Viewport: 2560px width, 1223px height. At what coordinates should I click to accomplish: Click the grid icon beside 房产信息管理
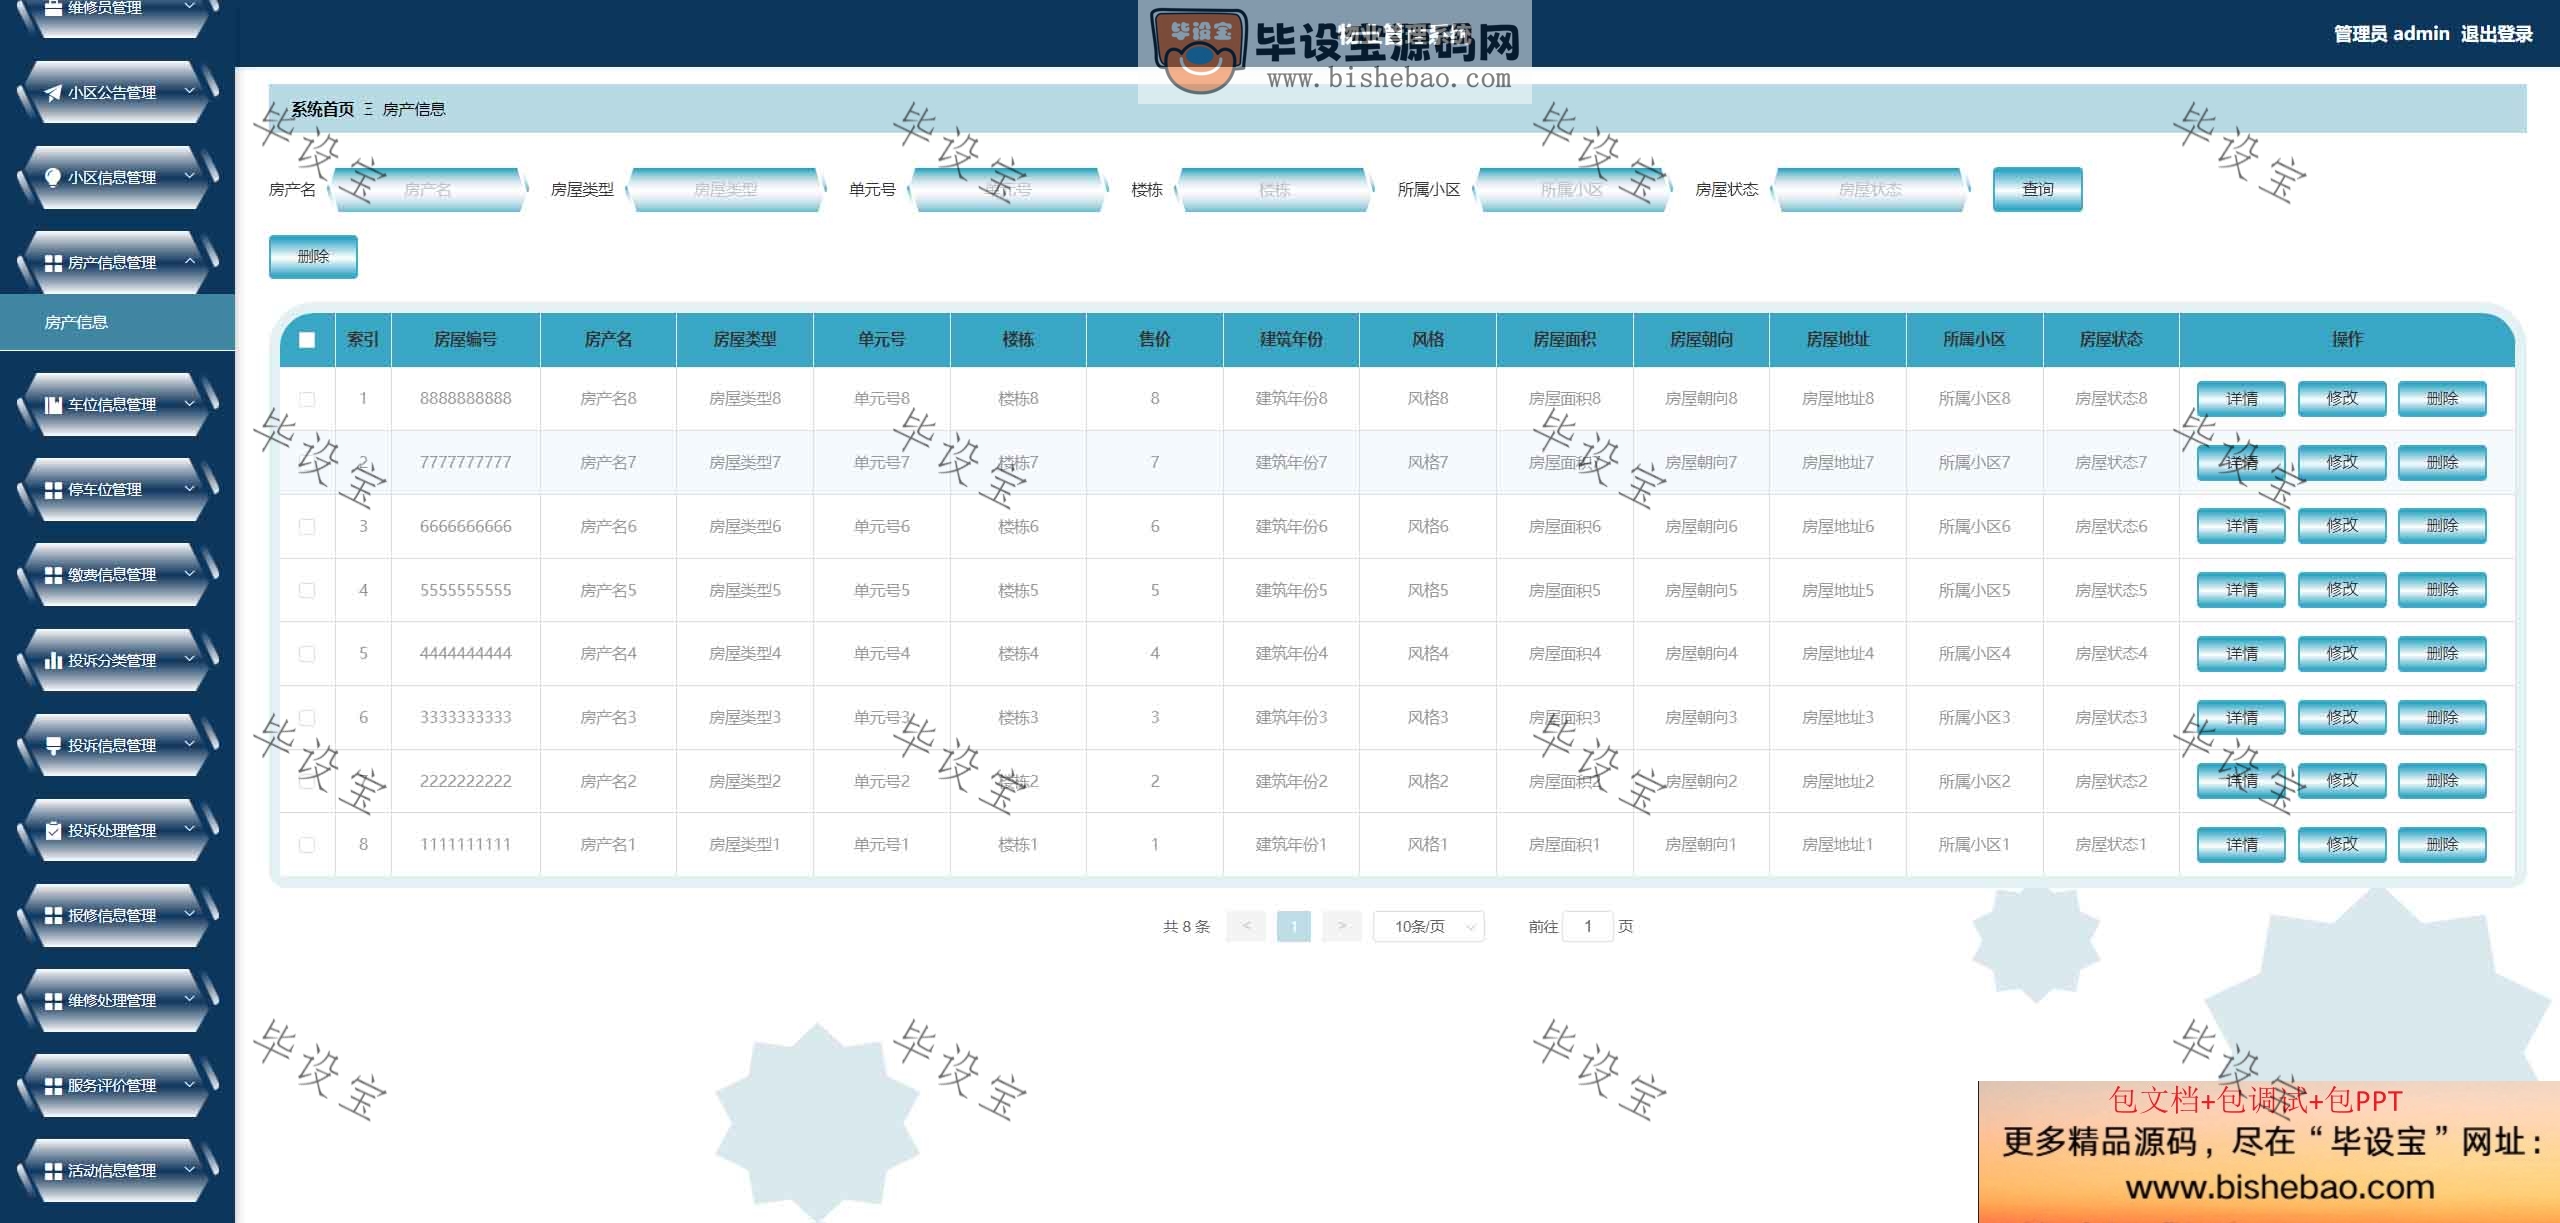point(53,263)
